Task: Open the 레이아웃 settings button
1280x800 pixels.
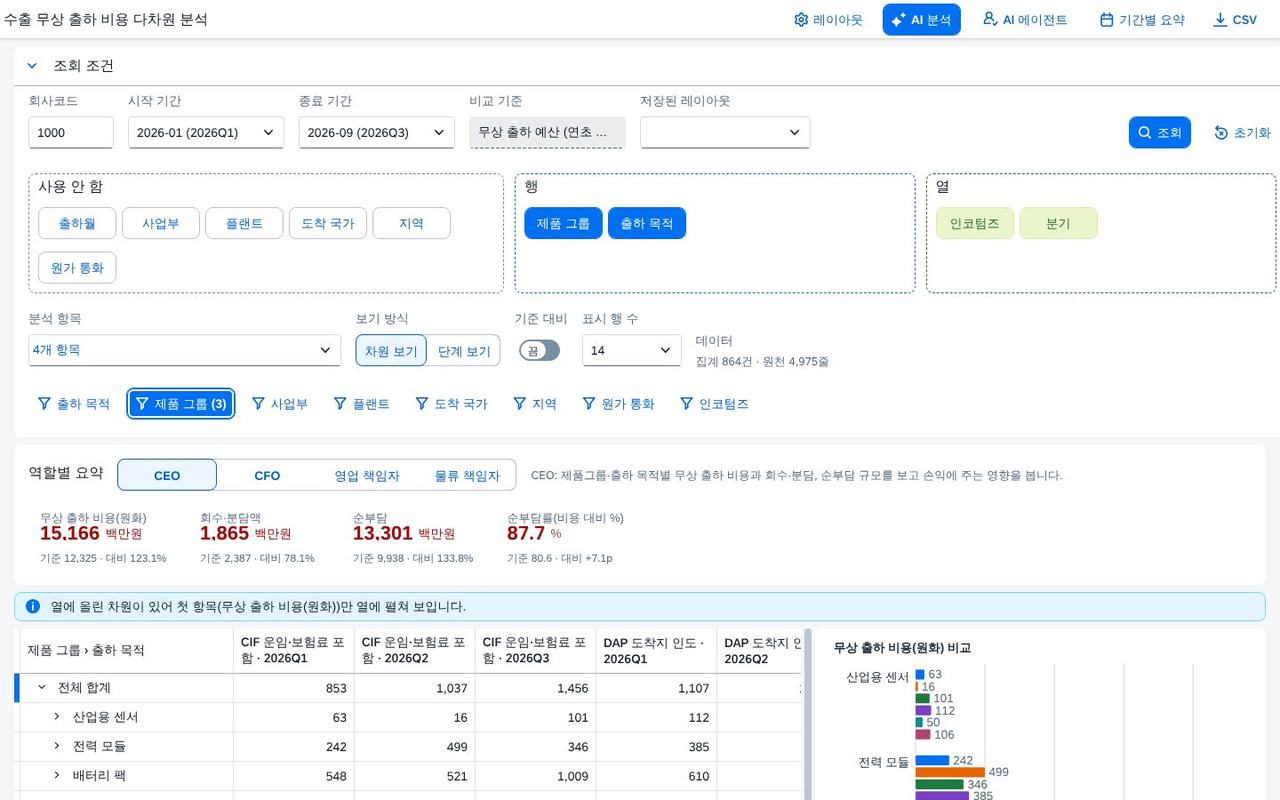Action: click(x=828, y=20)
